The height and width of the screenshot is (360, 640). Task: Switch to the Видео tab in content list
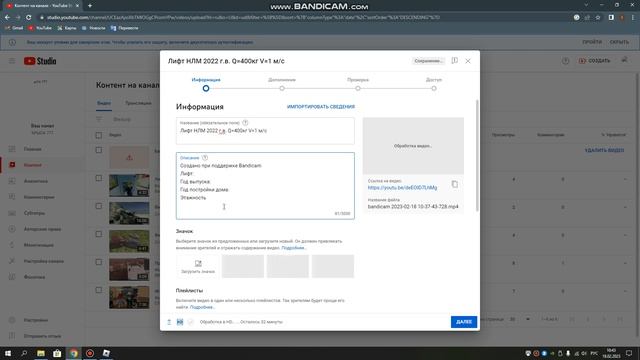coord(104,103)
